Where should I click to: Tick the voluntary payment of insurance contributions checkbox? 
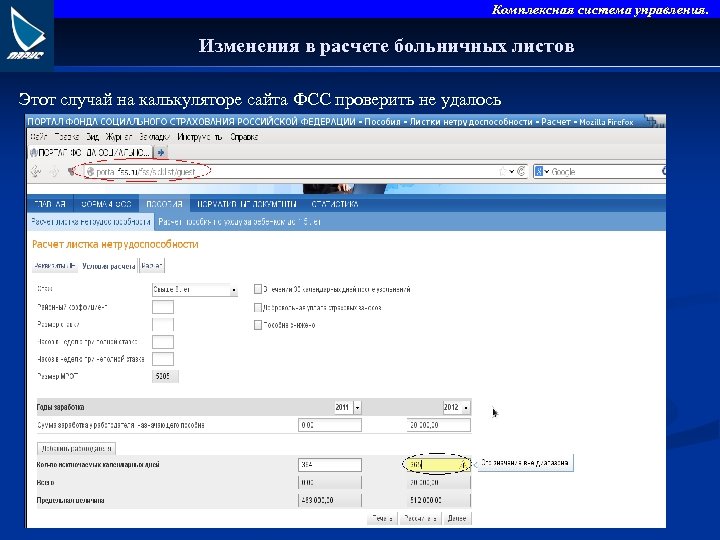pyautogui.click(x=258, y=307)
